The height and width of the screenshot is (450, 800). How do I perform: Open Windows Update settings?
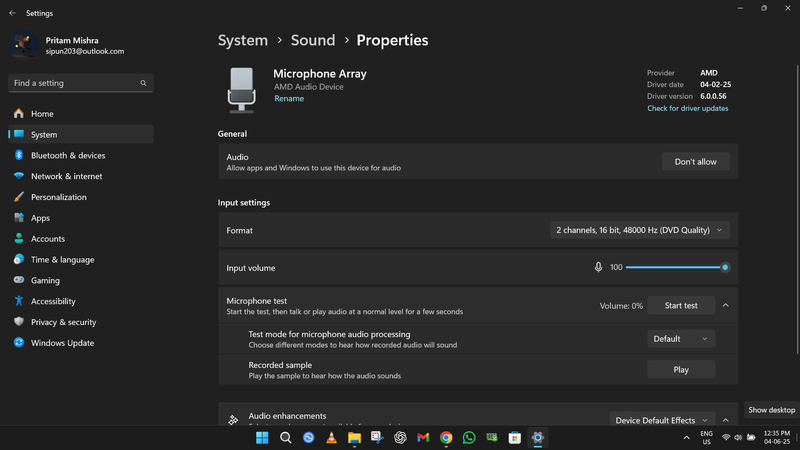tap(81, 343)
